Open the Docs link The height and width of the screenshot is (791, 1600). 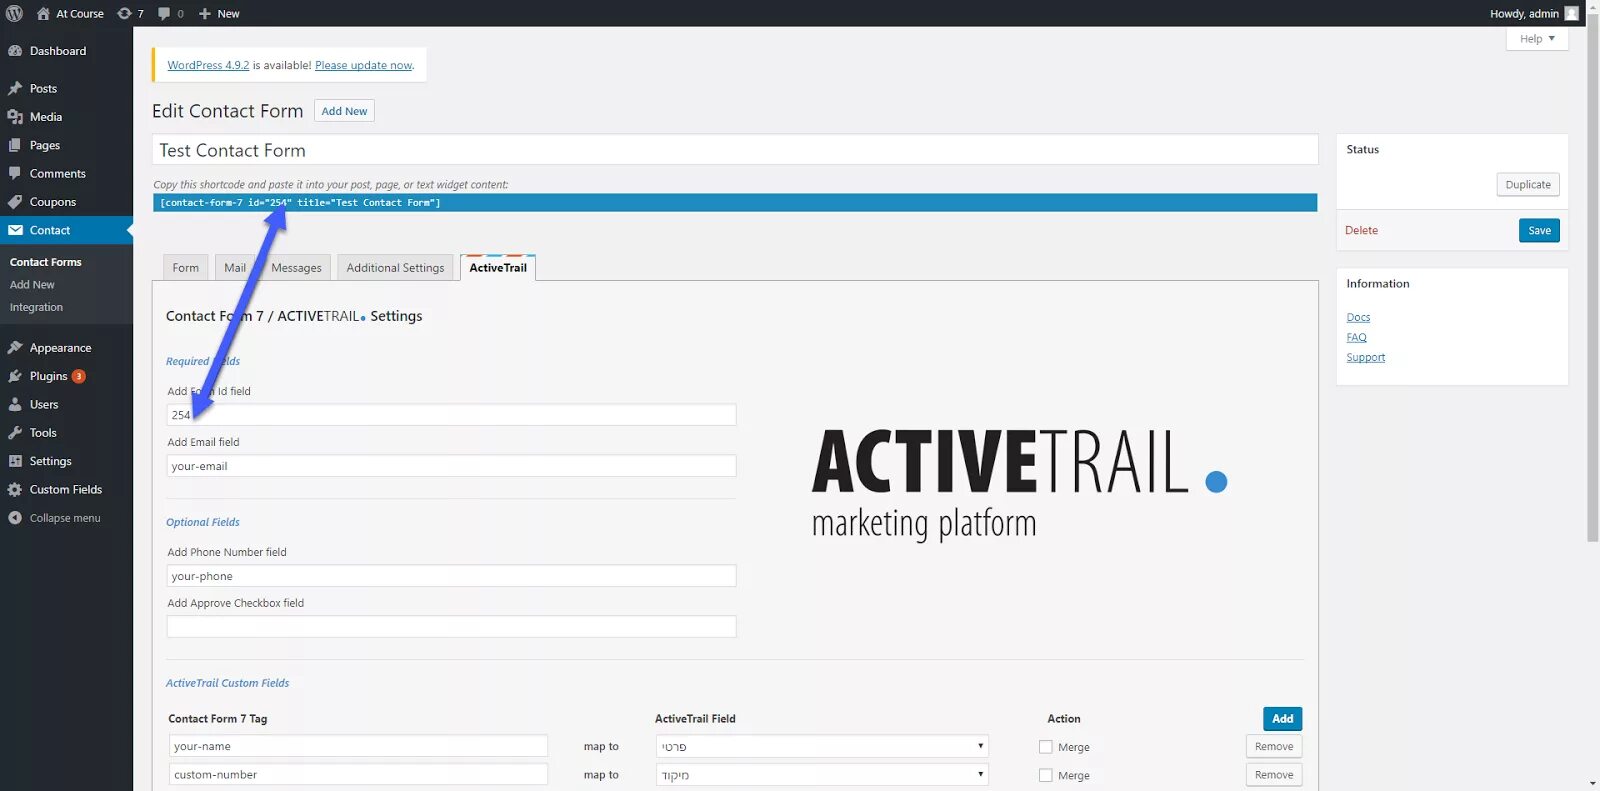[1358, 317]
